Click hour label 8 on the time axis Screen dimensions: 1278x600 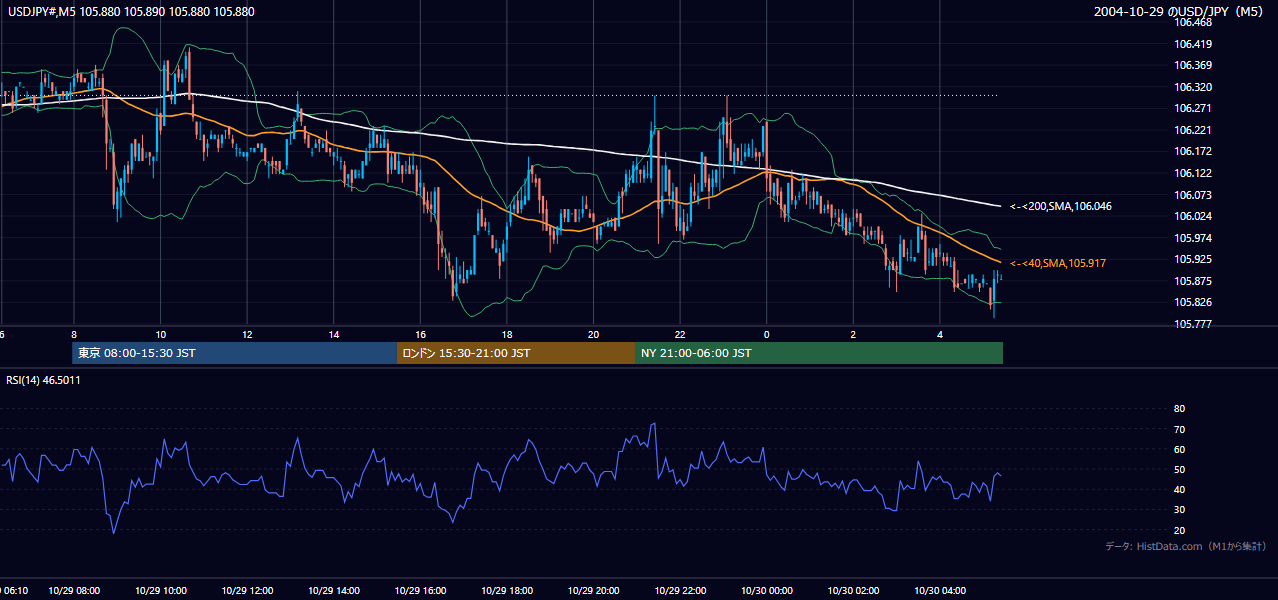pyautogui.click(x=74, y=334)
